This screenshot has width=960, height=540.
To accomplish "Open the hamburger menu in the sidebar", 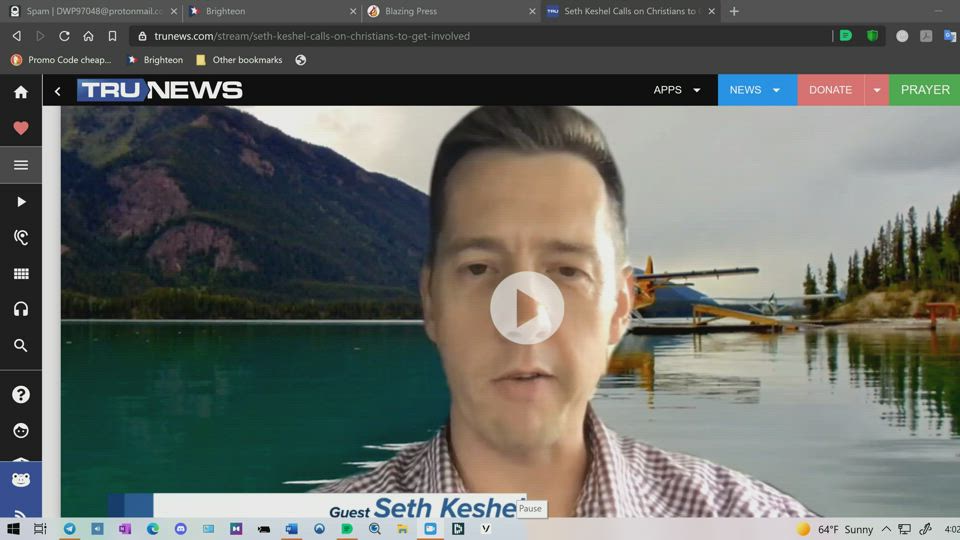I will [x=20, y=165].
